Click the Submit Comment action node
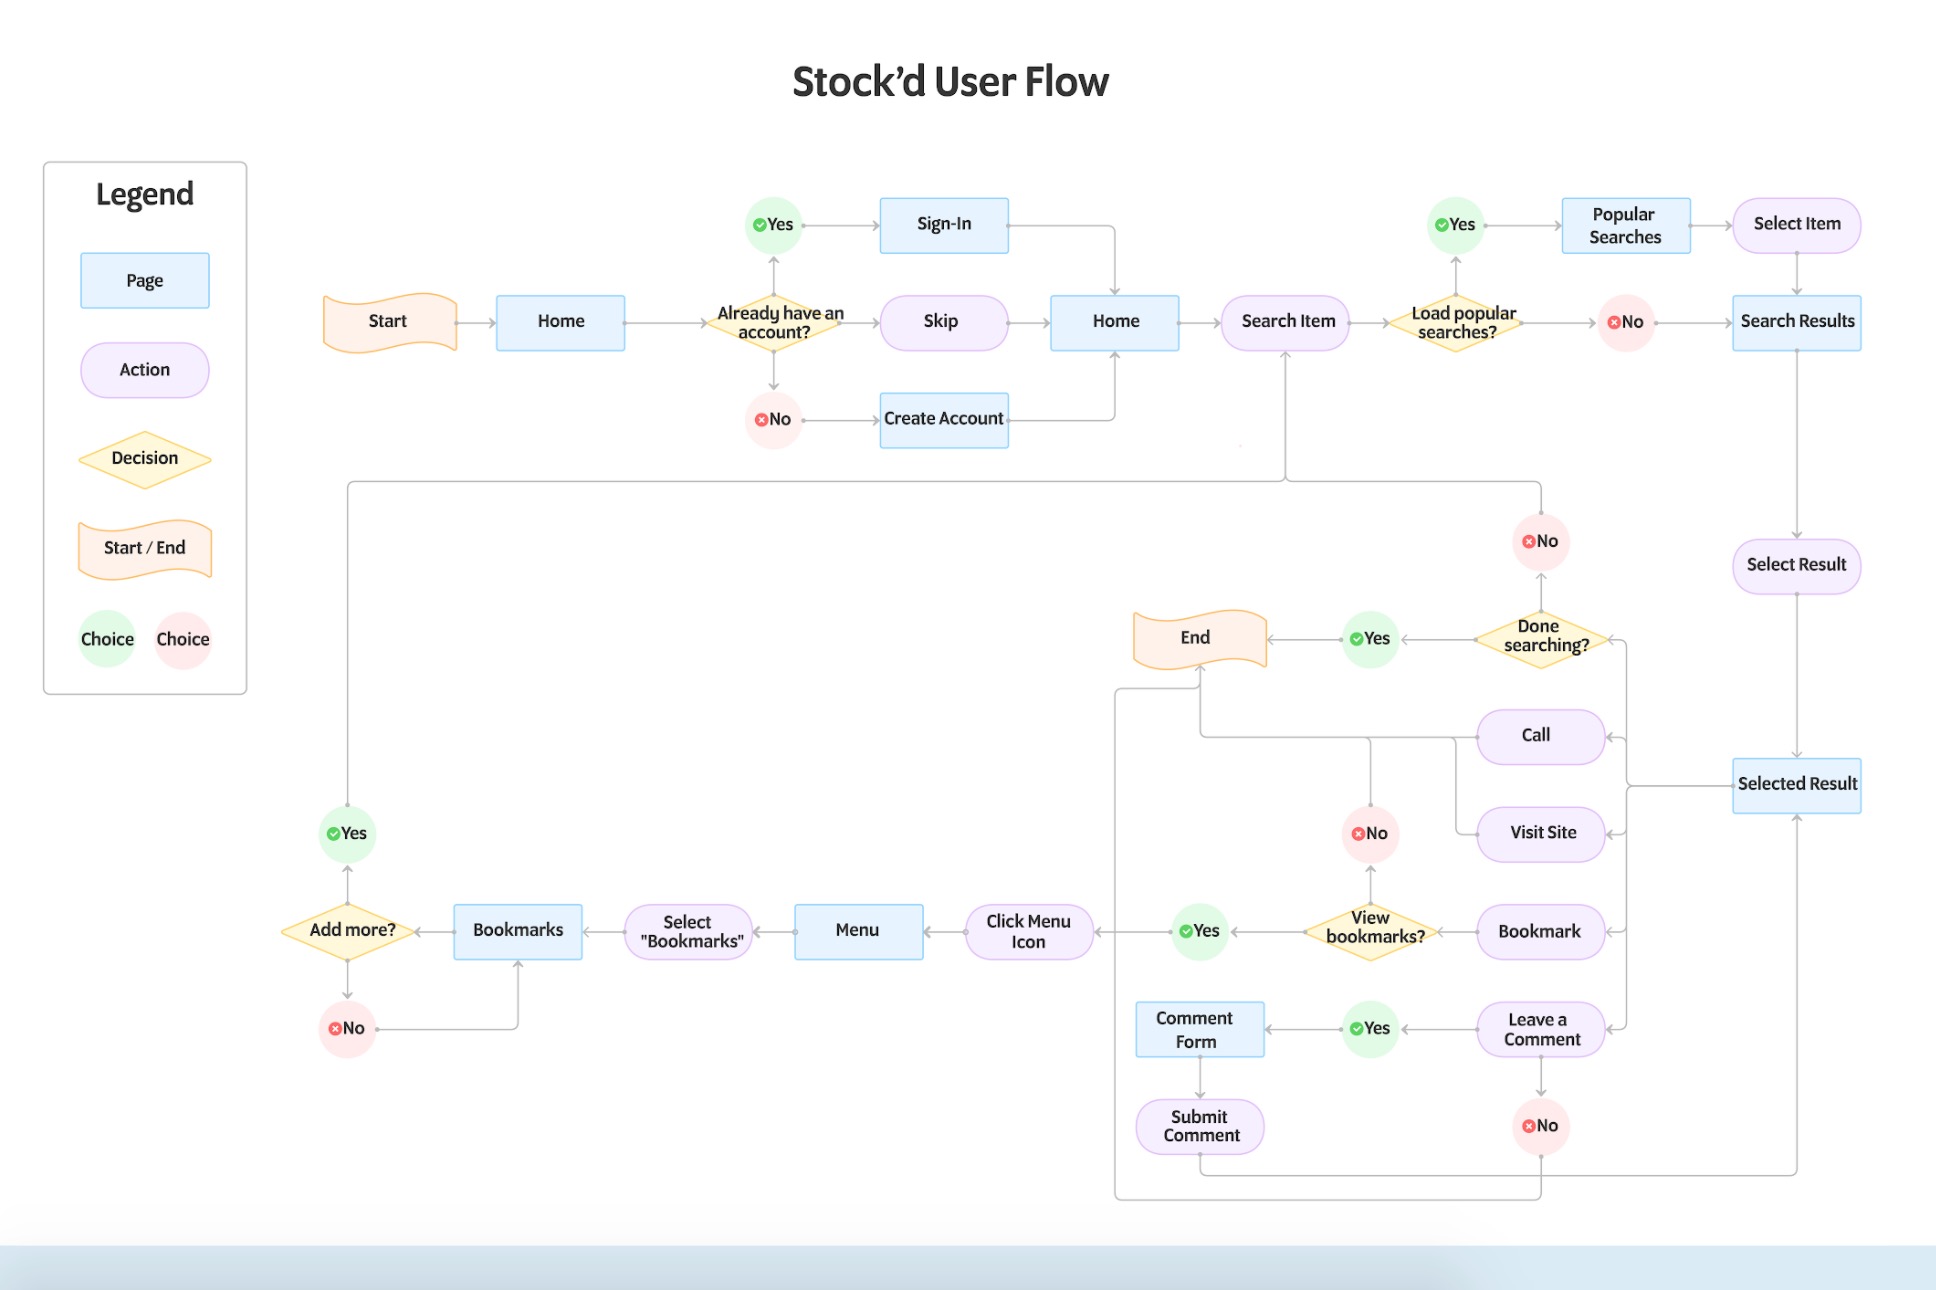This screenshot has height=1290, width=1936. pos(1199,1126)
